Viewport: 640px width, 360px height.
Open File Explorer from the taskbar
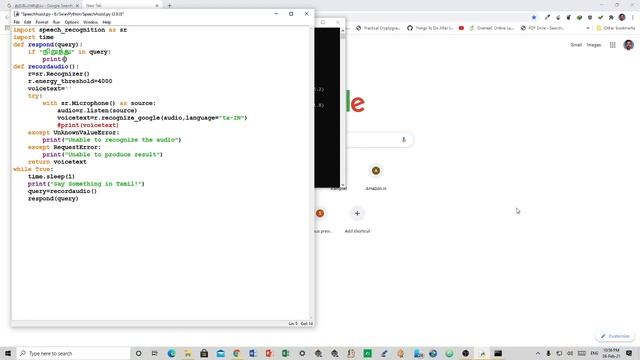(x=188, y=353)
